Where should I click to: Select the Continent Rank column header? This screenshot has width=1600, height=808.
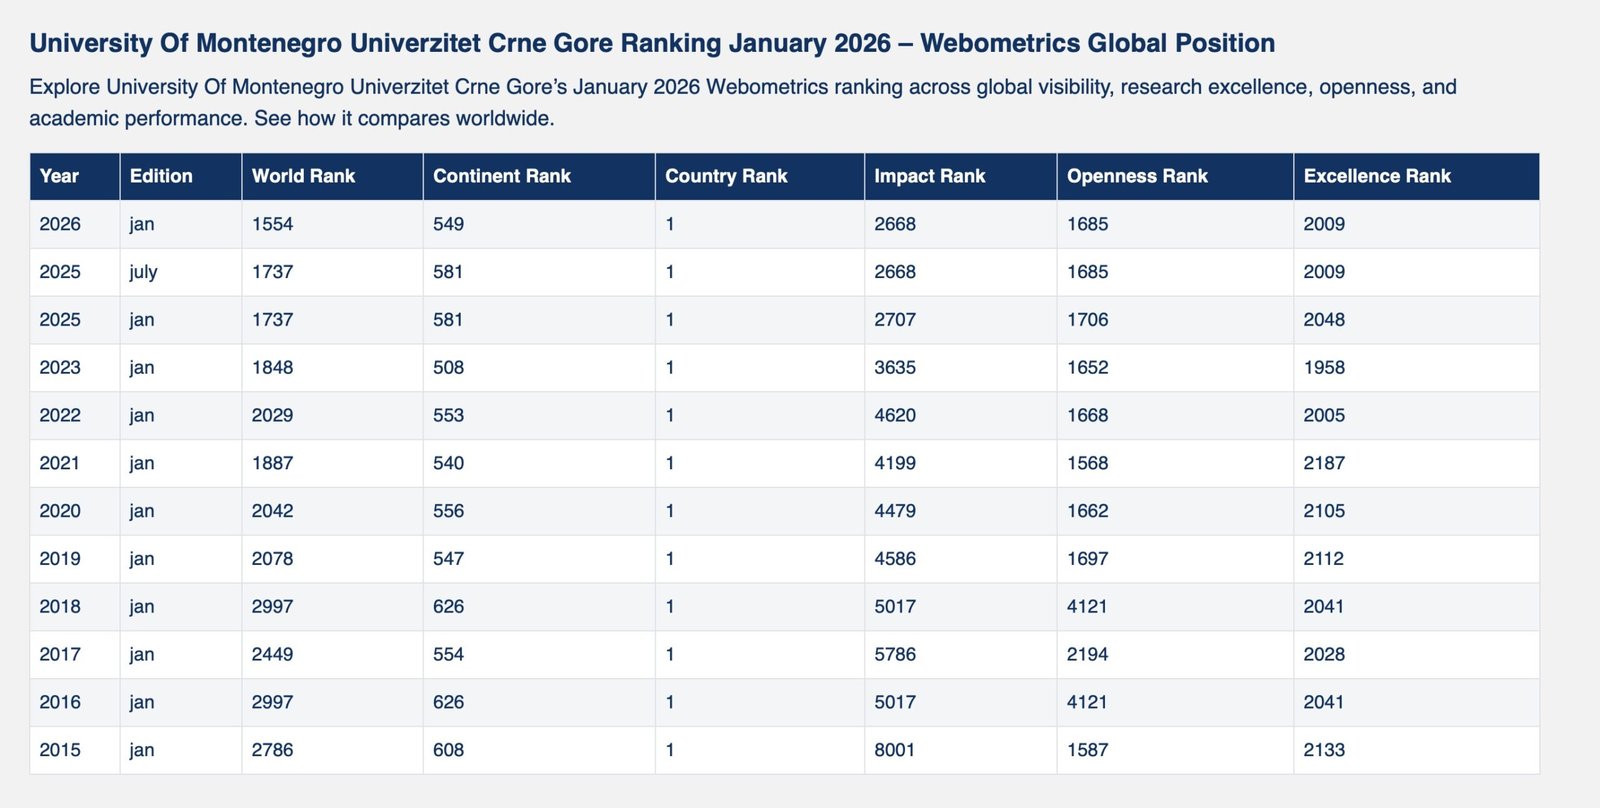coord(501,176)
